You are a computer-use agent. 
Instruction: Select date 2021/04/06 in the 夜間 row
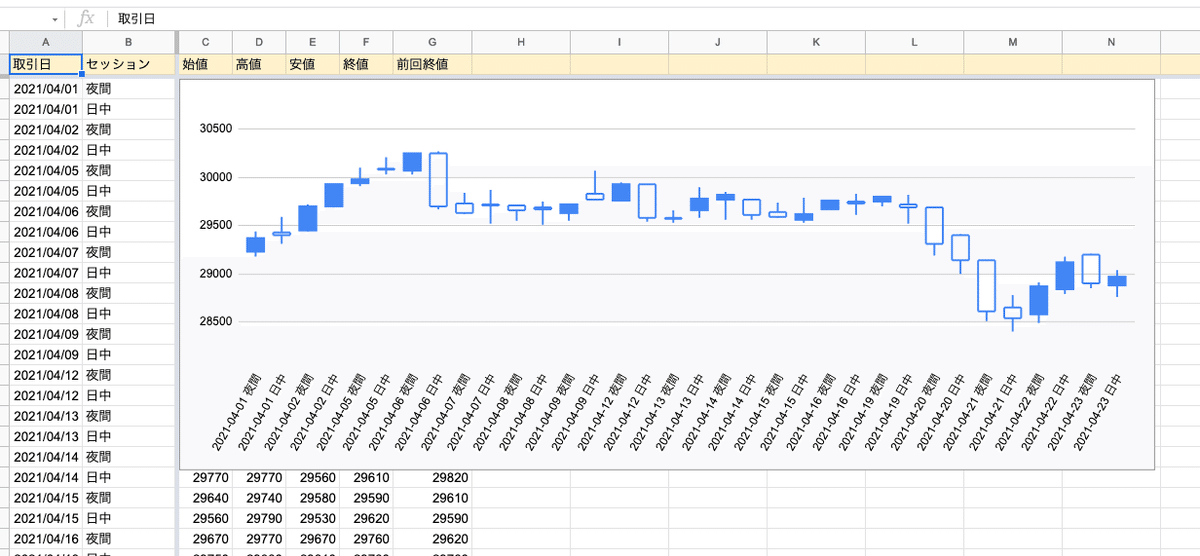point(45,212)
